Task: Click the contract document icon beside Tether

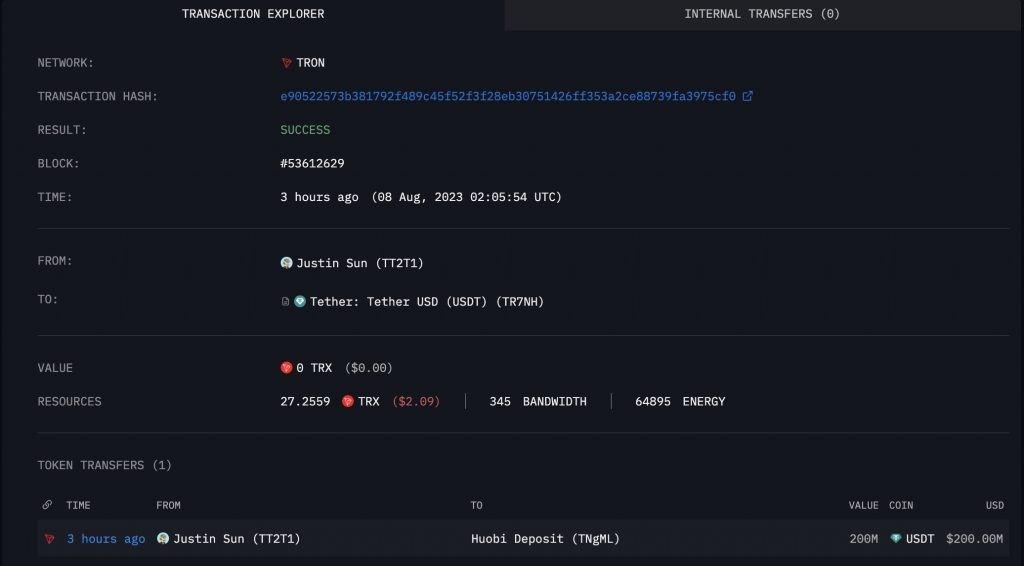Action: coord(285,302)
